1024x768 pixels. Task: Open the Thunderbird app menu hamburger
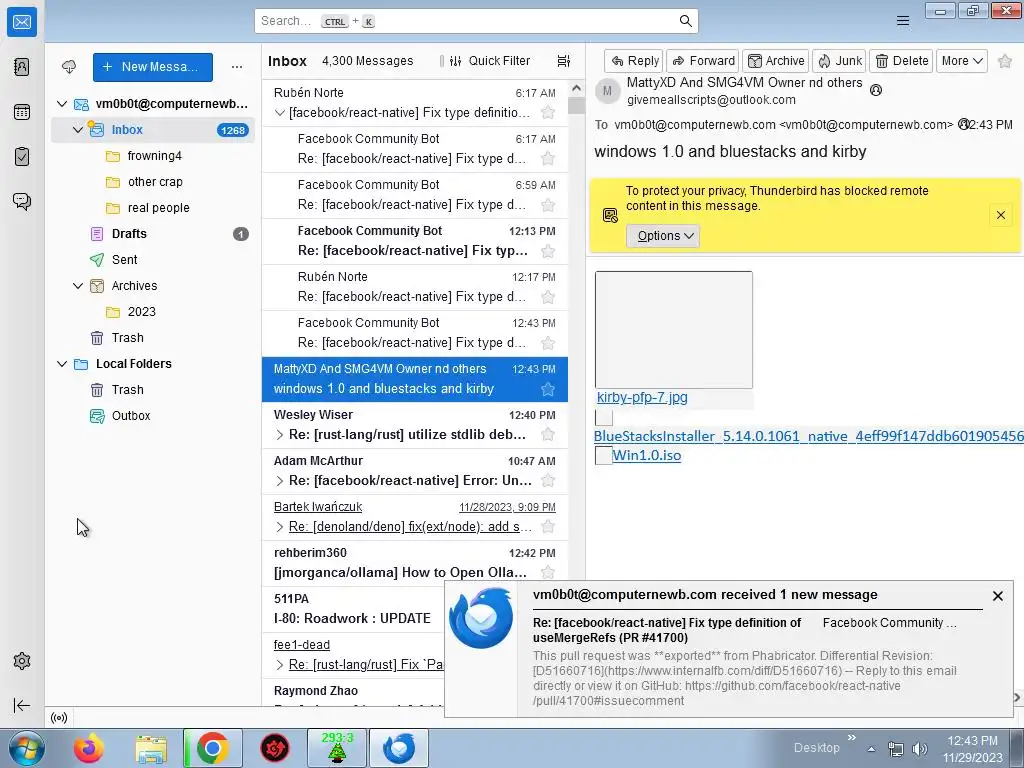tap(903, 22)
